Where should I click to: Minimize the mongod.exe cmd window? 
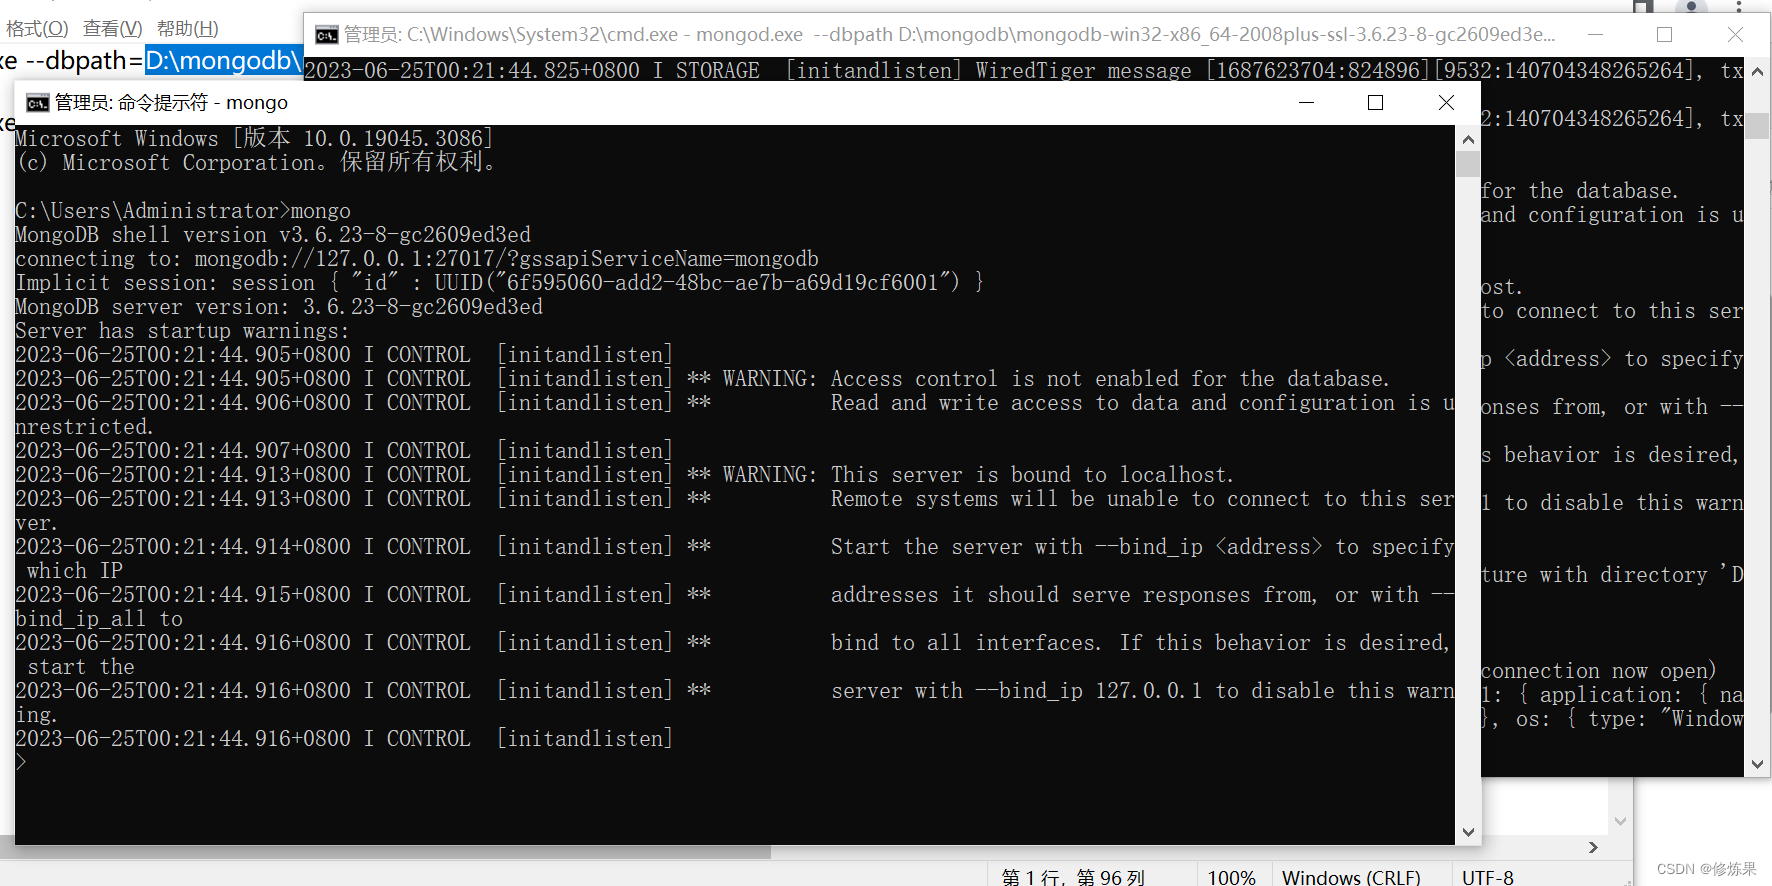point(1595,35)
